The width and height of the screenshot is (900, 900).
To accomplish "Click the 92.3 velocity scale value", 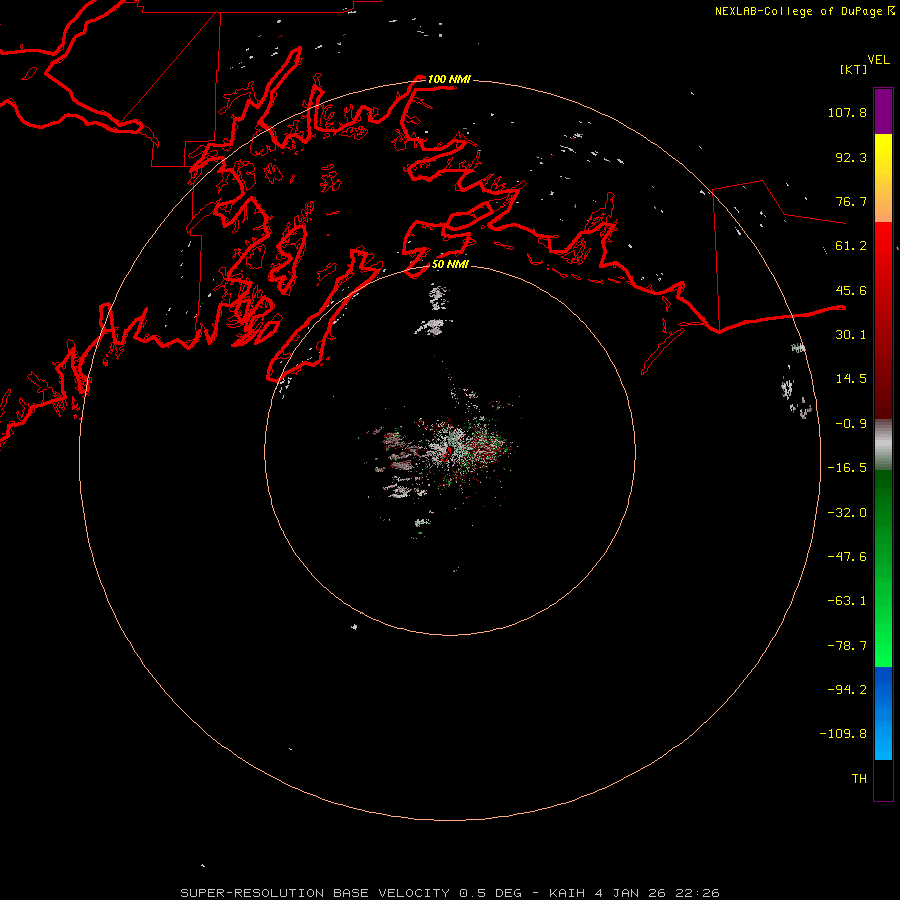I will click(x=851, y=157).
